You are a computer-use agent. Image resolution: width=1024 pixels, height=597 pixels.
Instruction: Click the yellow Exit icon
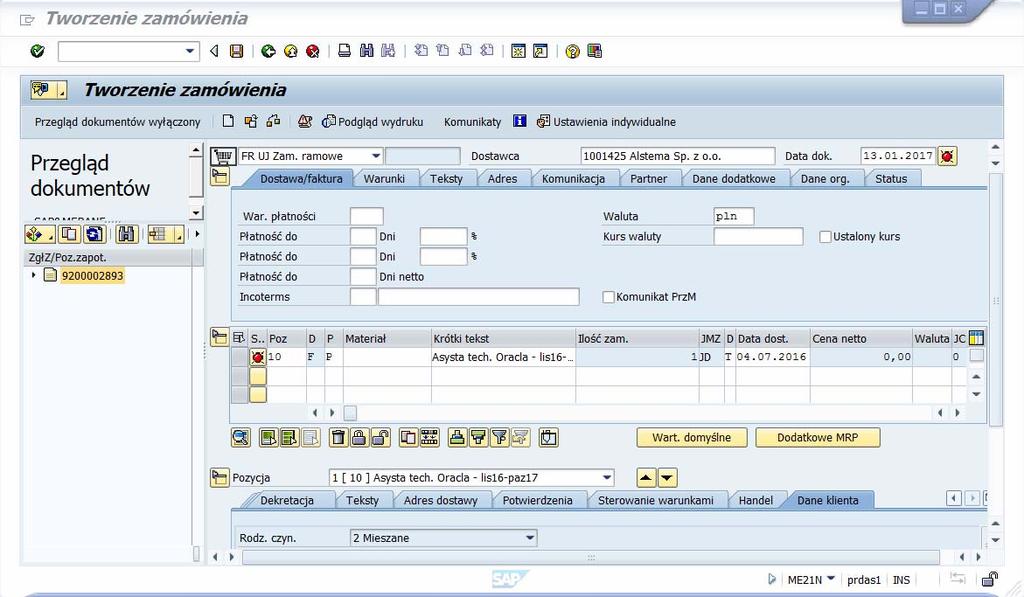click(x=291, y=51)
